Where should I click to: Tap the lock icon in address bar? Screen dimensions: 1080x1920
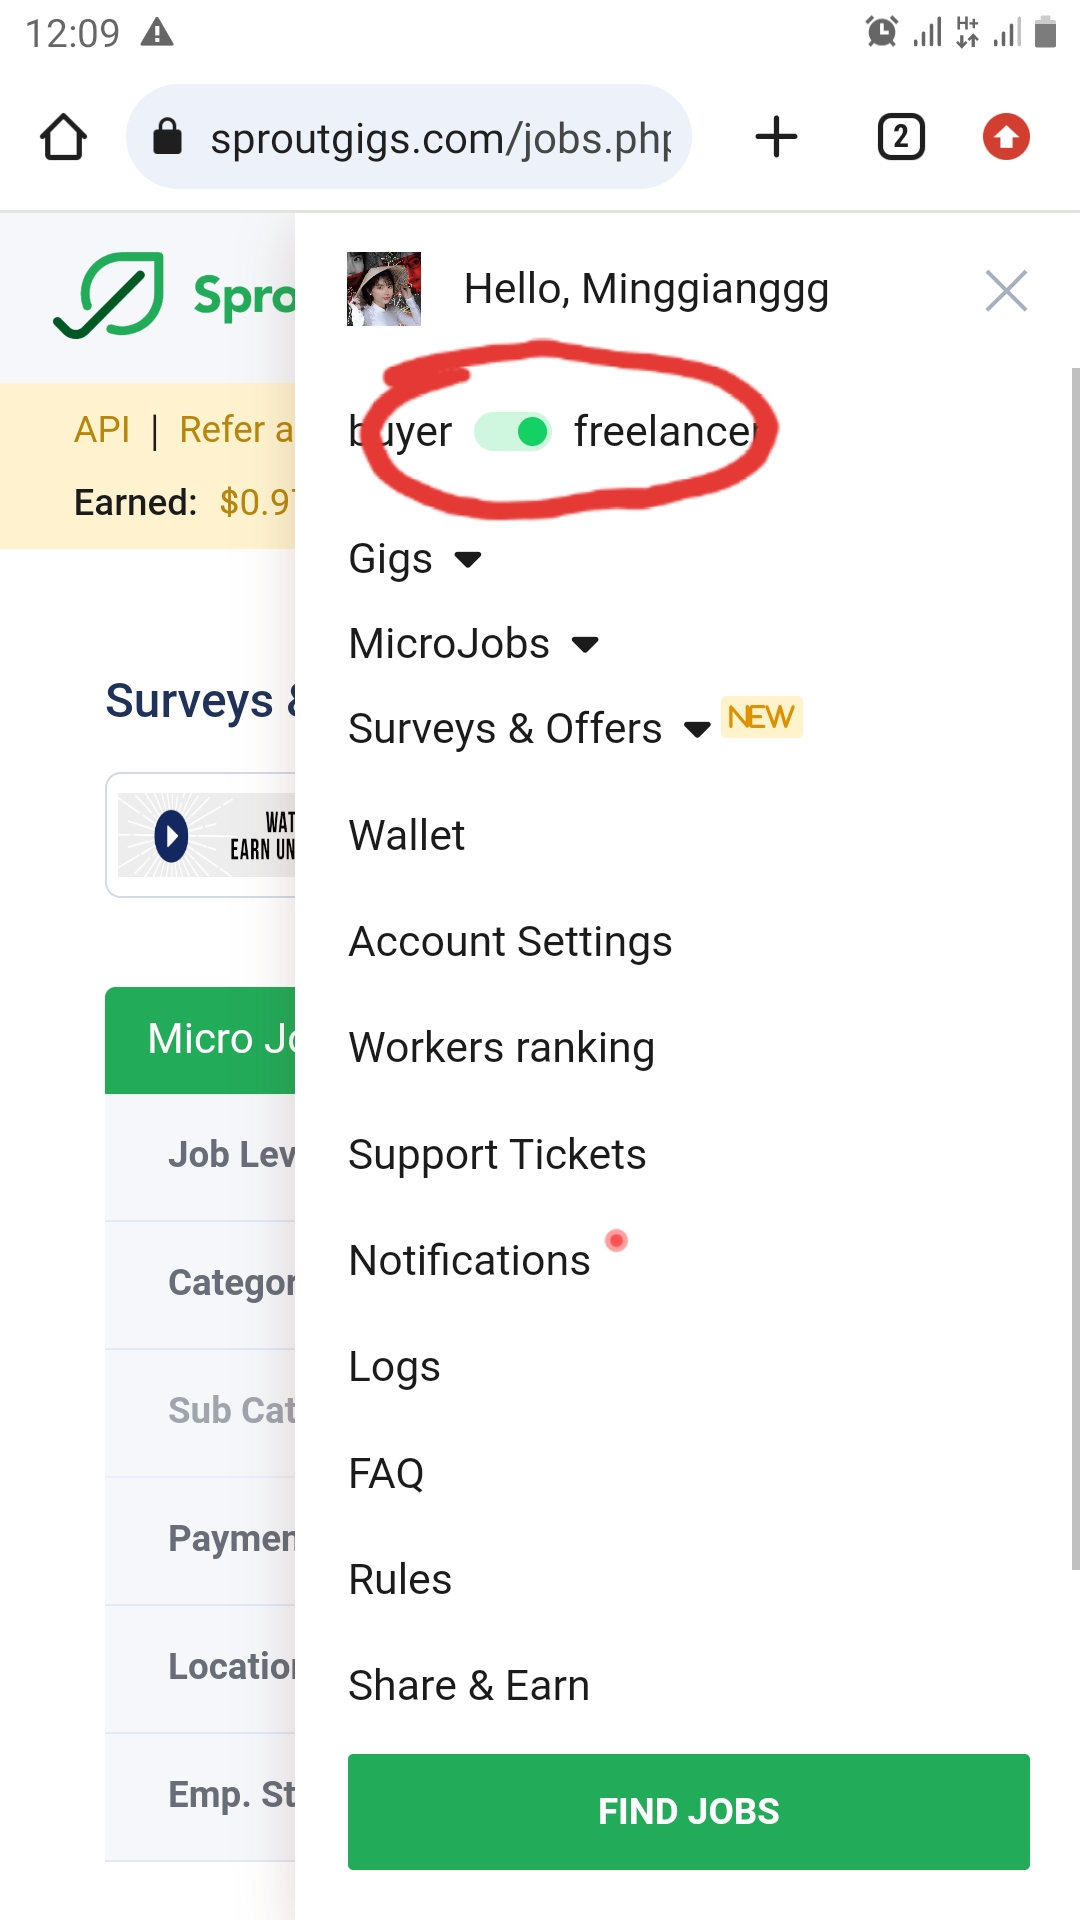point(167,137)
